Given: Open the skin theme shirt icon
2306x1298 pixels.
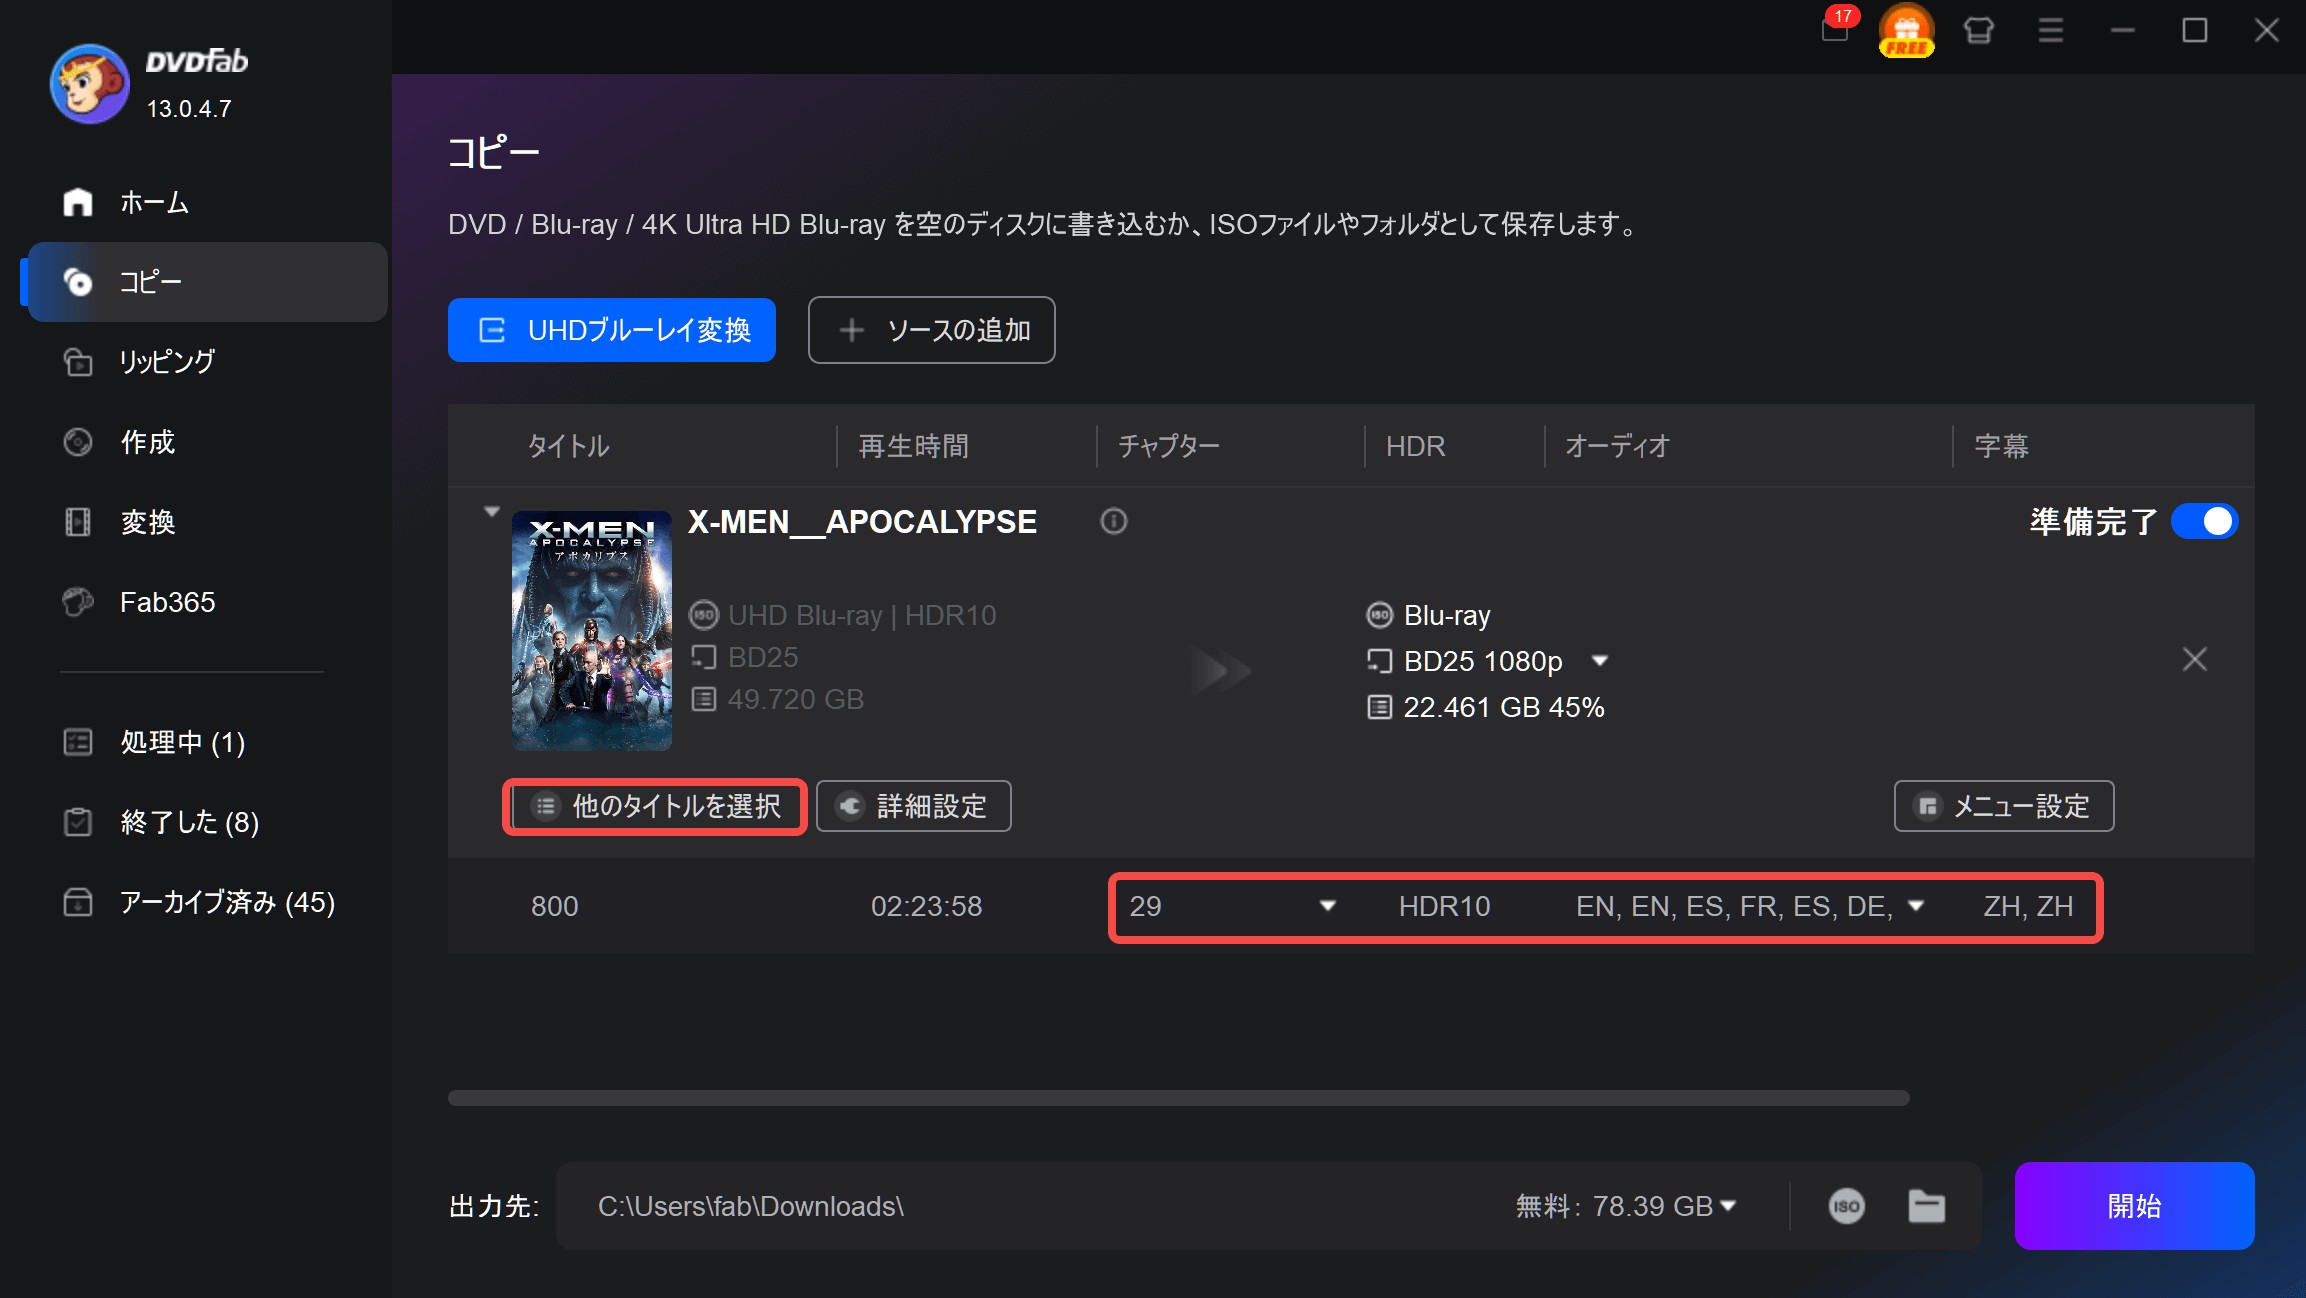Looking at the screenshot, I should 1979,31.
